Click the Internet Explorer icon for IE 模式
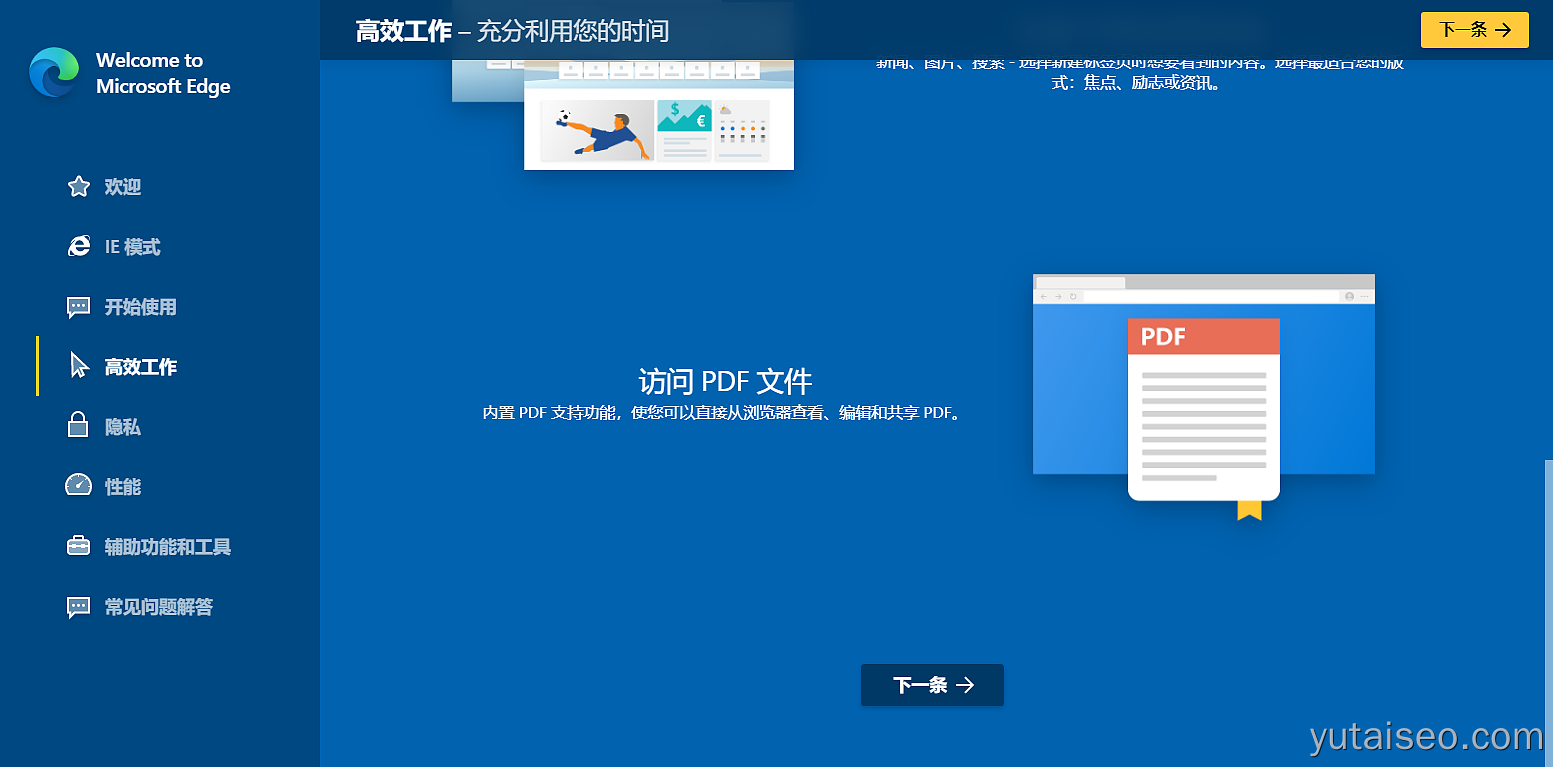This screenshot has height=767, width=1553. pyautogui.click(x=78, y=247)
